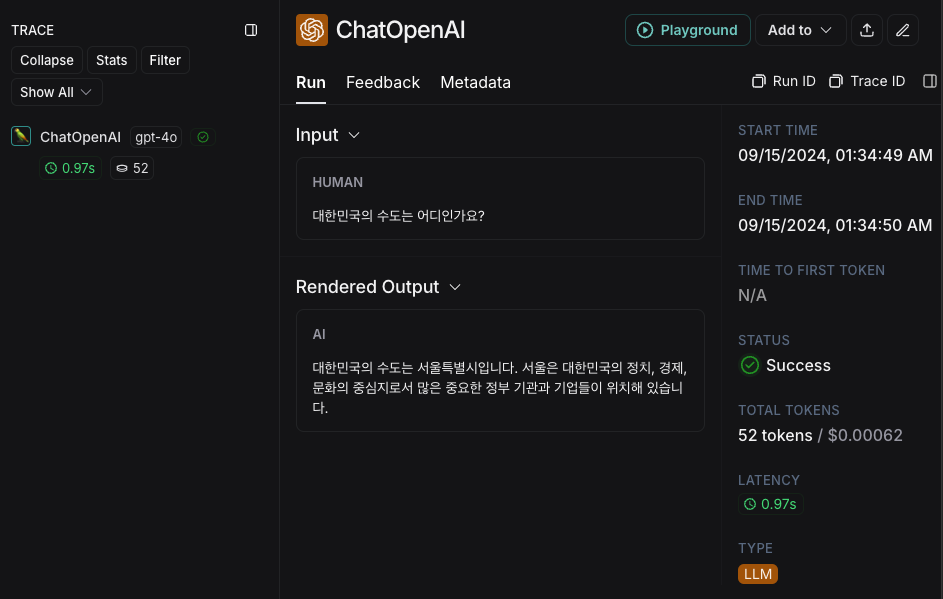This screenshot has width=943, height=599.
Task: Click the pencil edit icon button
Action: pos(903,30)
